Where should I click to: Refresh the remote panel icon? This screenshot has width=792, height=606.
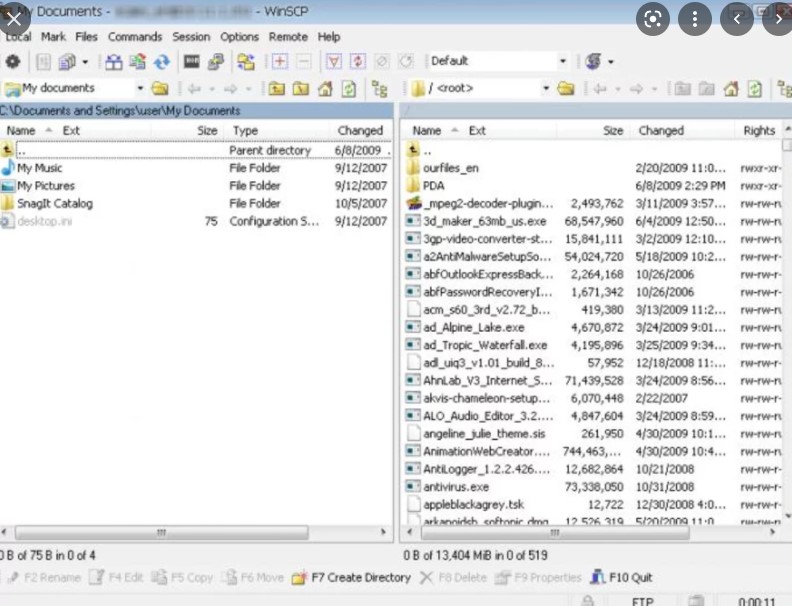[755, 89]
